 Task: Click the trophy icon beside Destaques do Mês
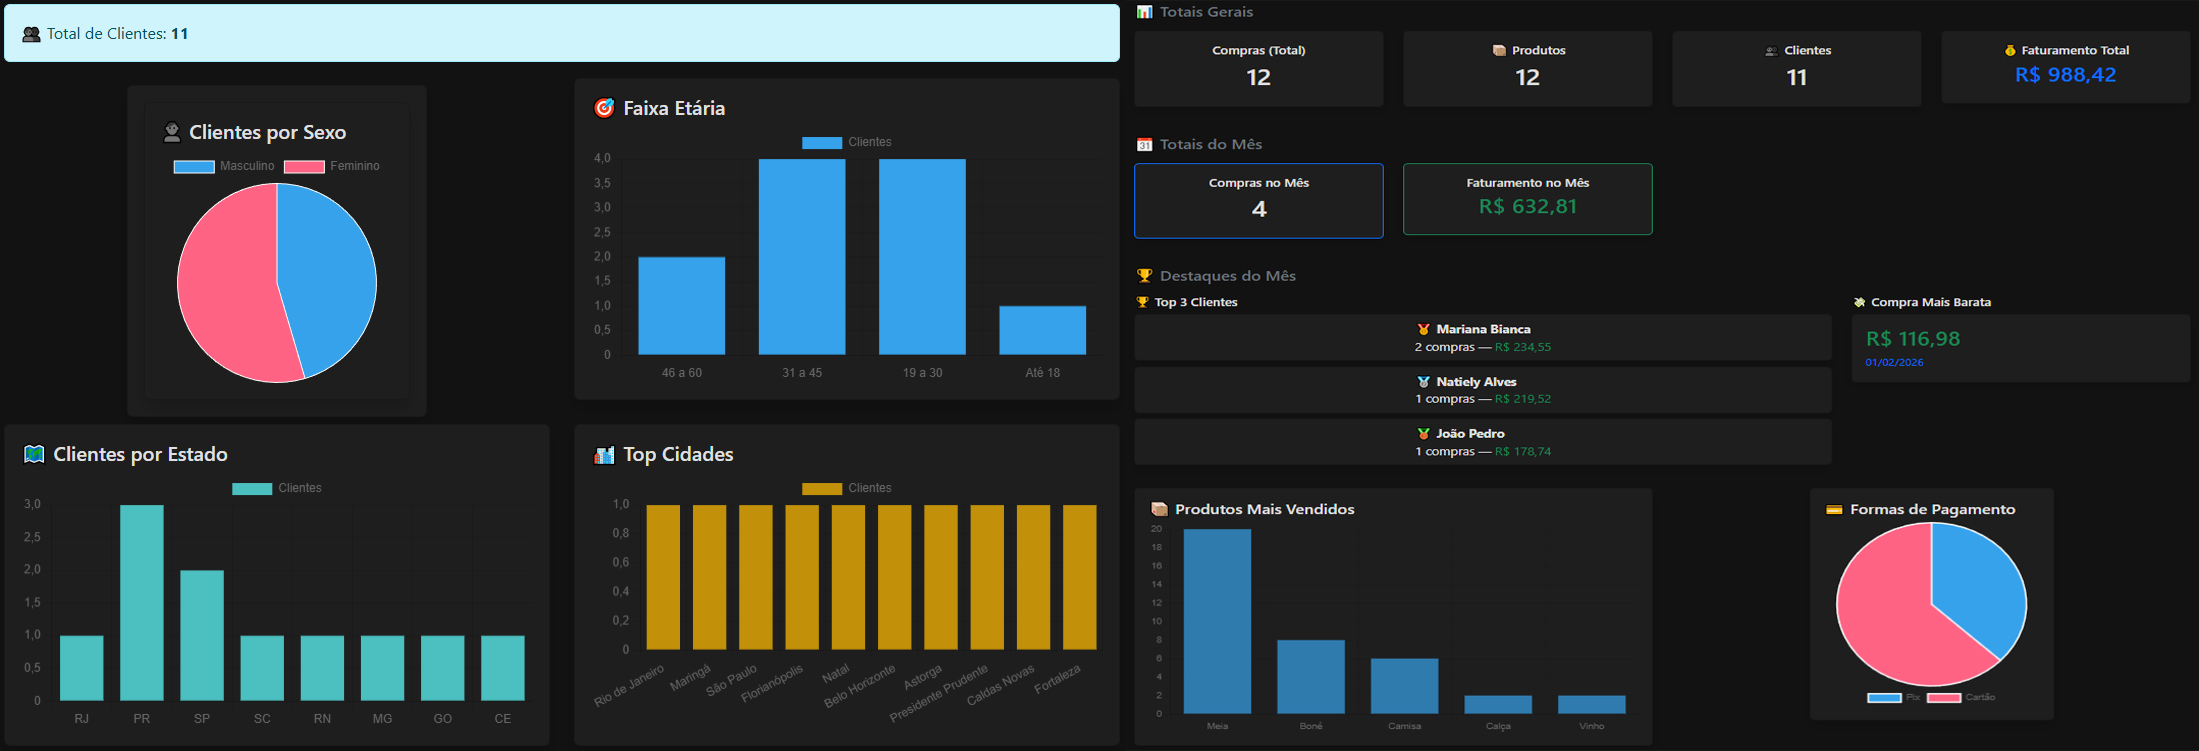pos(1144,276)
